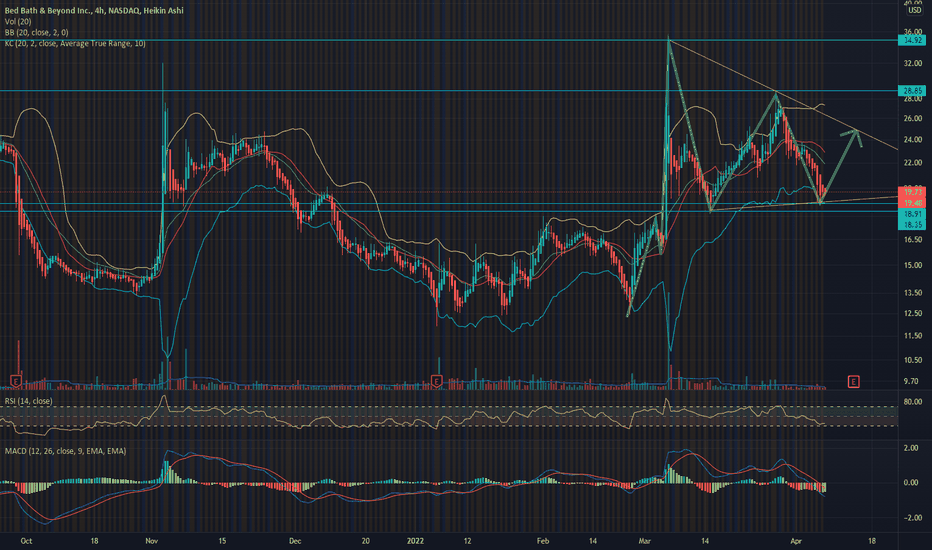Click the 32.00 price axis label
This screenshot has width=932, height=550.
coord(912,63)
